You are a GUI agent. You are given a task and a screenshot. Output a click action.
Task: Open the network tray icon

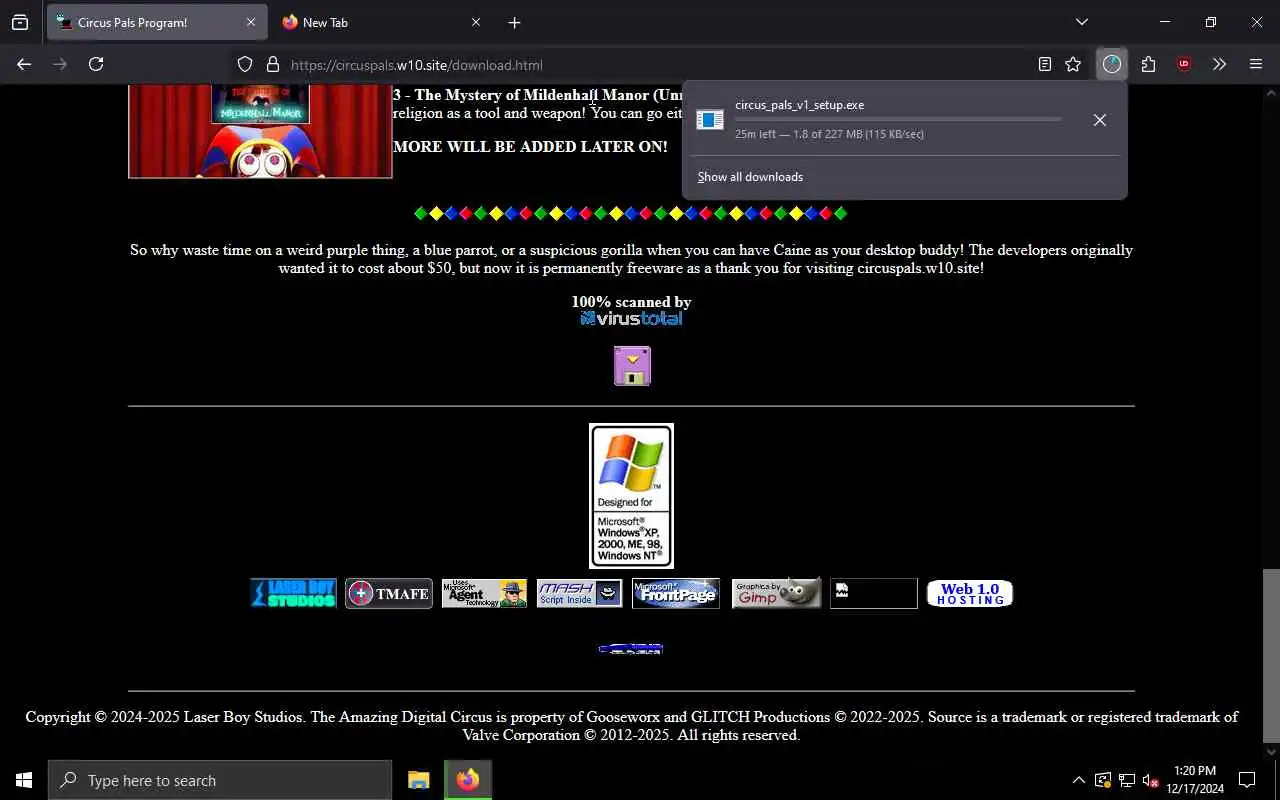coord(1127,780)
